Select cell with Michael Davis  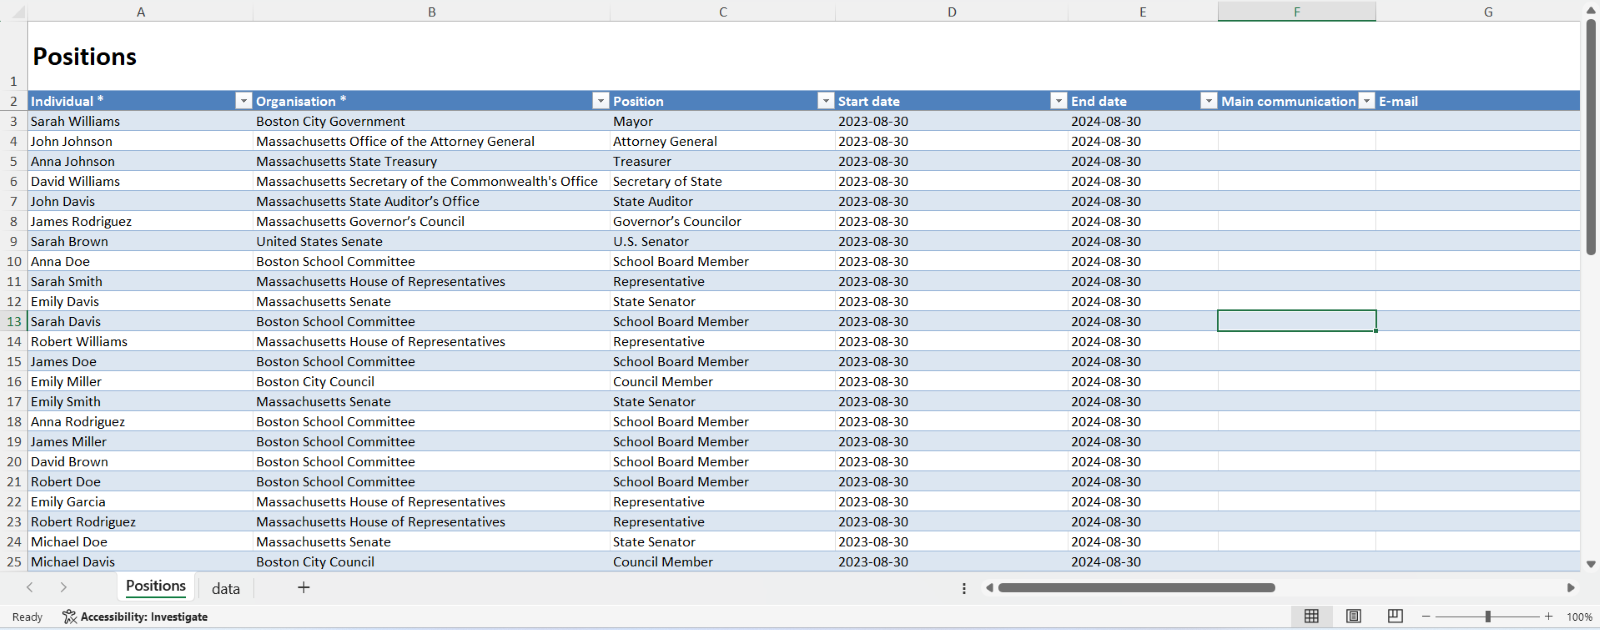click(140, 561)
